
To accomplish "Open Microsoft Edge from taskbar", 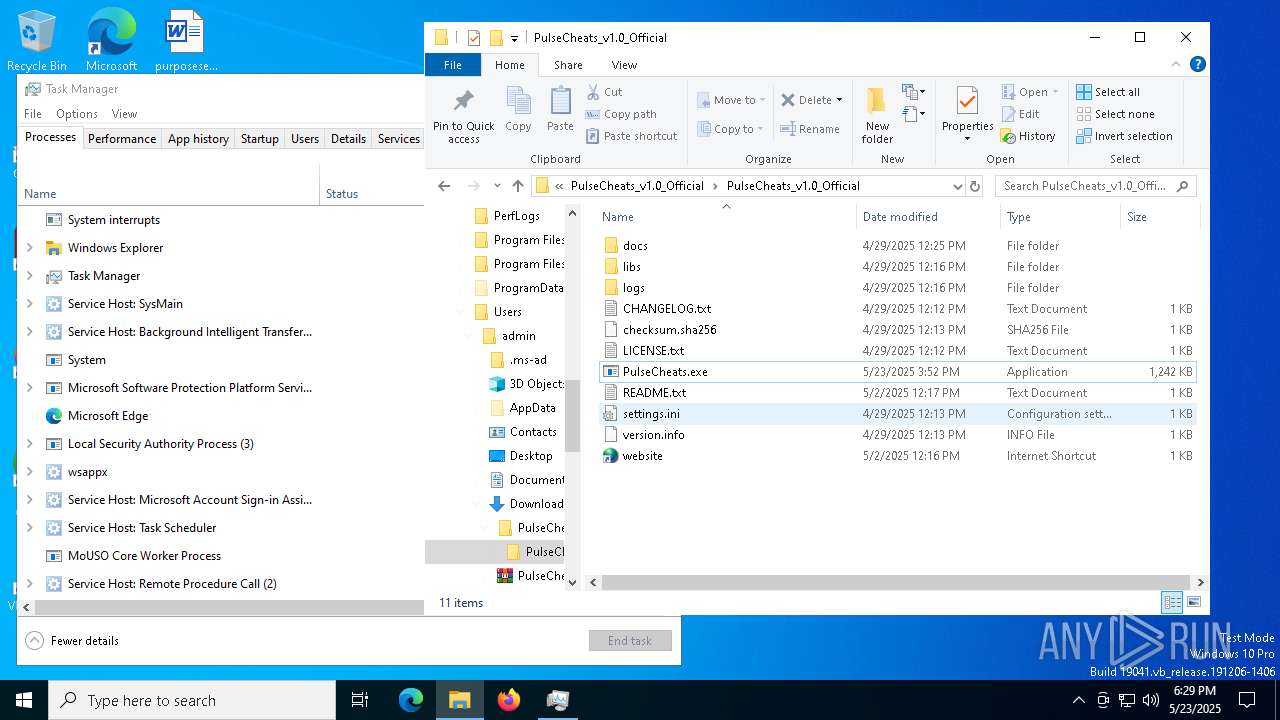I will (411, 700).
